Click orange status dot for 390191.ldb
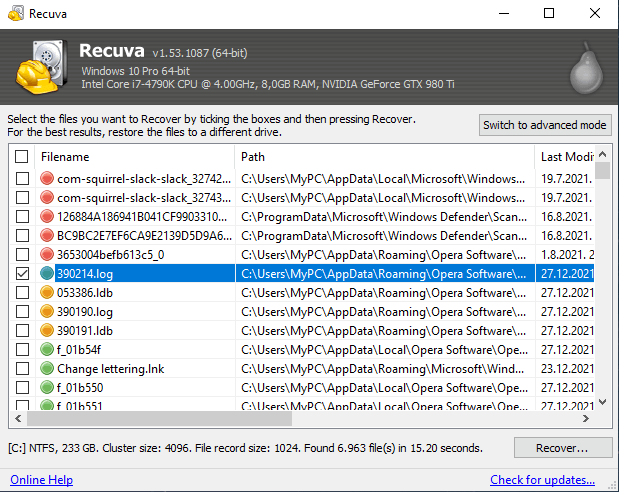Viewport: 619px width, 492px height. (x=47, y=330)
